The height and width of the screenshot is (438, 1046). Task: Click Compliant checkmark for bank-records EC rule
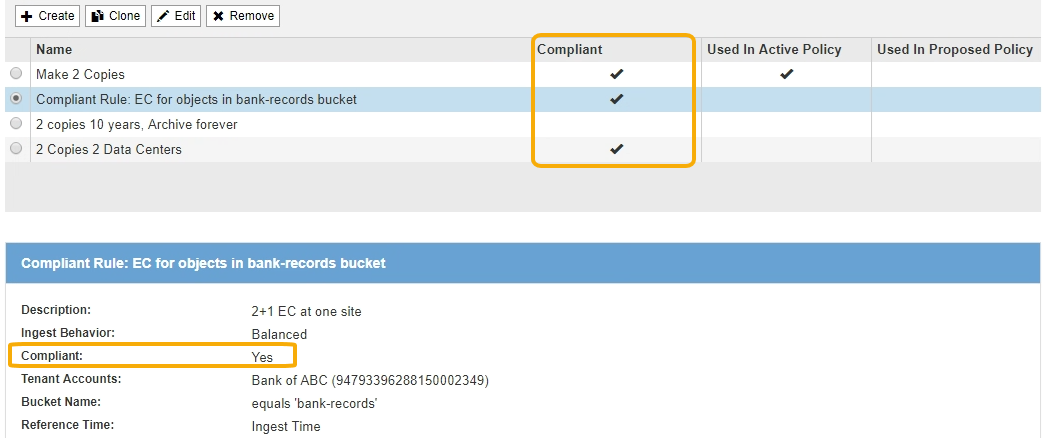pos(616,99)
